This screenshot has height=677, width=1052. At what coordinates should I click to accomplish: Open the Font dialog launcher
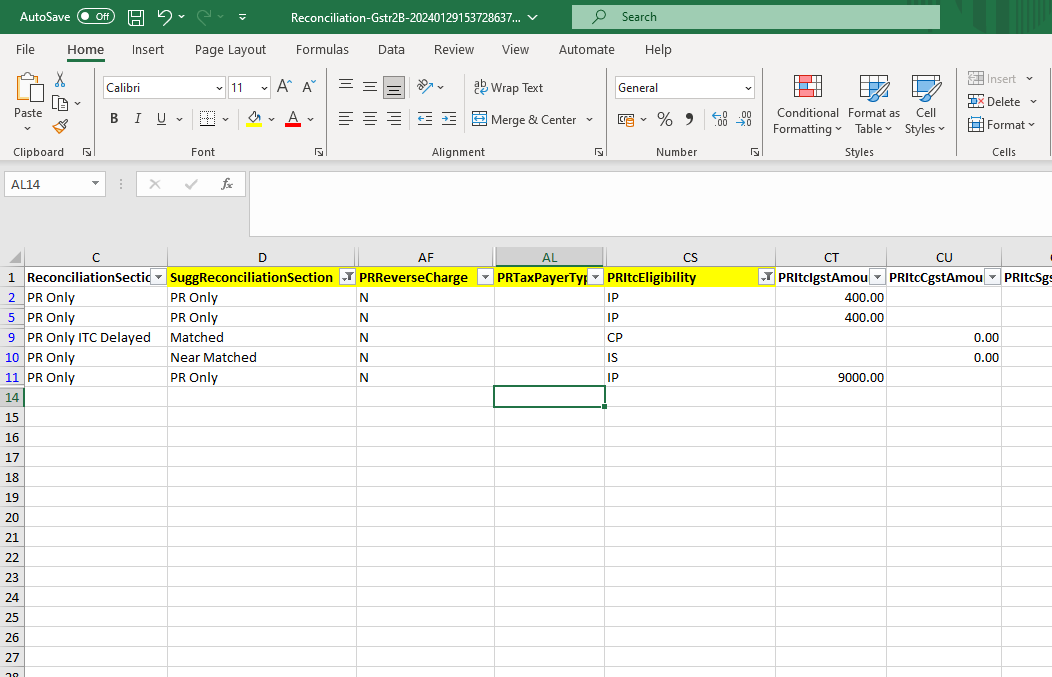coord(319,152)
